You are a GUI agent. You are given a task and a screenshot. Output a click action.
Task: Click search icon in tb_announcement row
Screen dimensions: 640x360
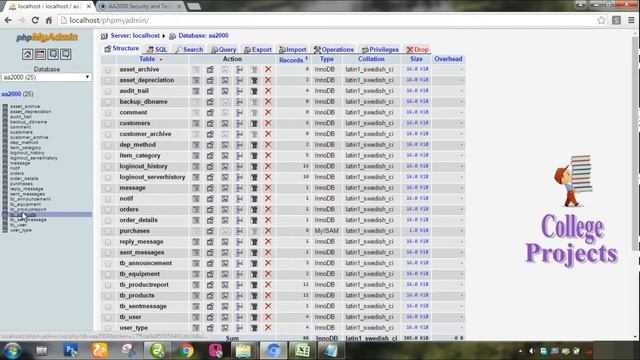225,263
